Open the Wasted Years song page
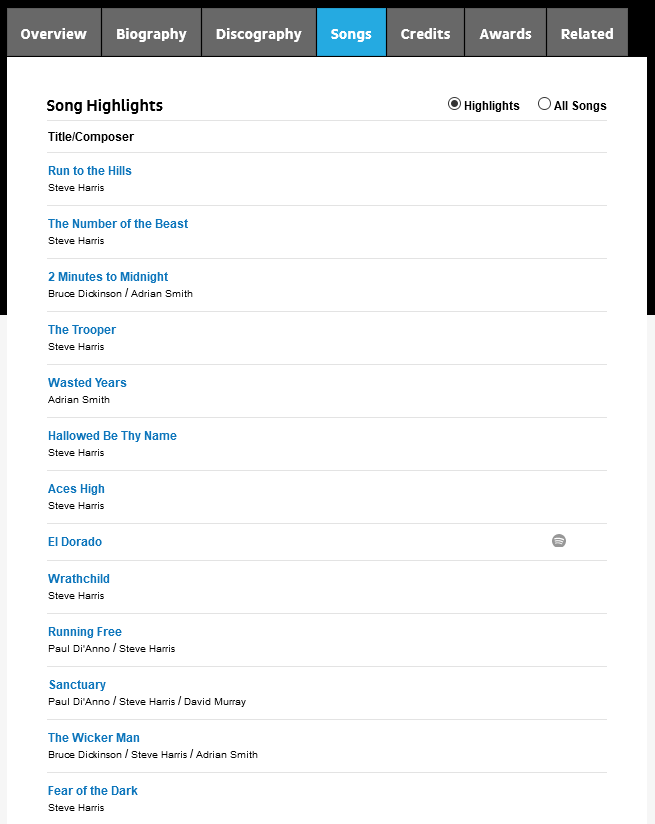 (x=87, y=383)
